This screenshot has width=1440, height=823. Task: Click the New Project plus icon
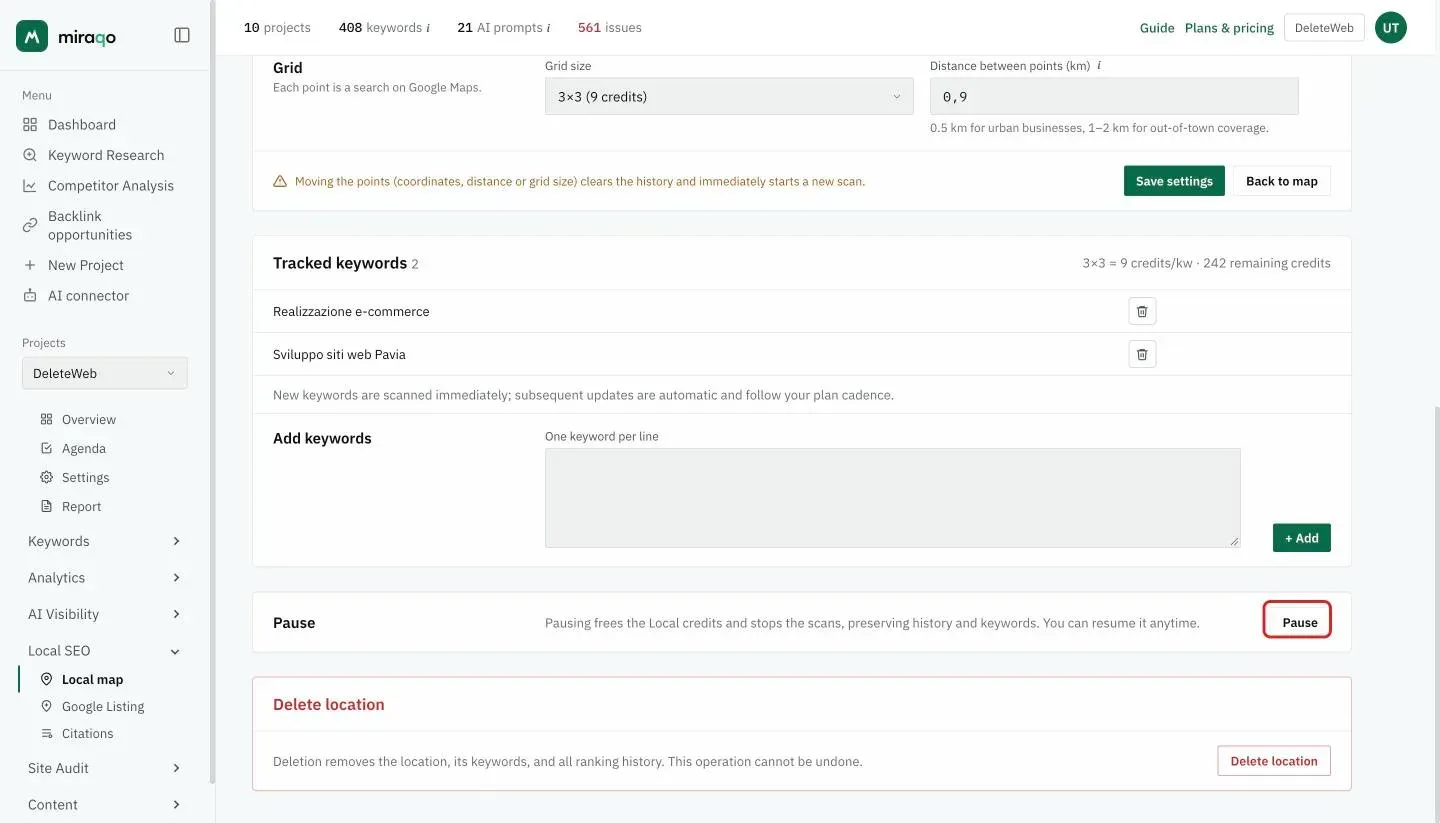(x=30, y=265)
